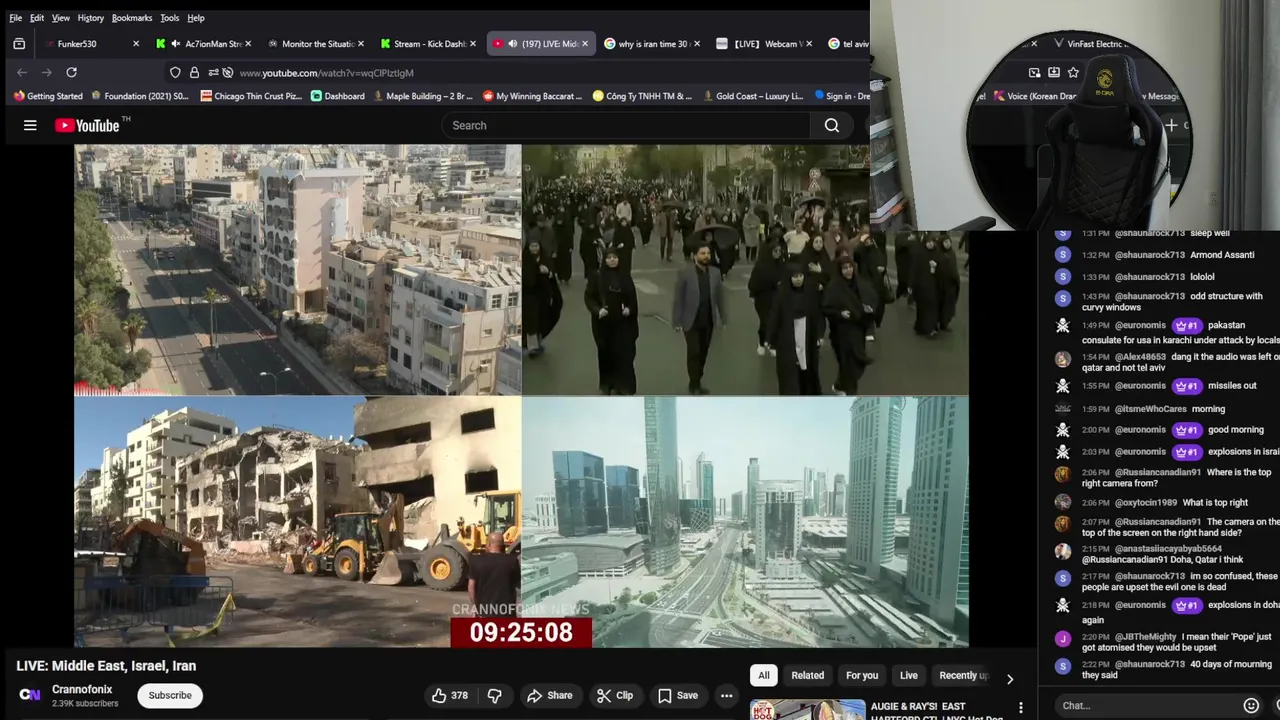Reload the current page
Image resolution: width=1280 pixels, height=720 pixels.
pyautogui.click(x=71, y=72)
